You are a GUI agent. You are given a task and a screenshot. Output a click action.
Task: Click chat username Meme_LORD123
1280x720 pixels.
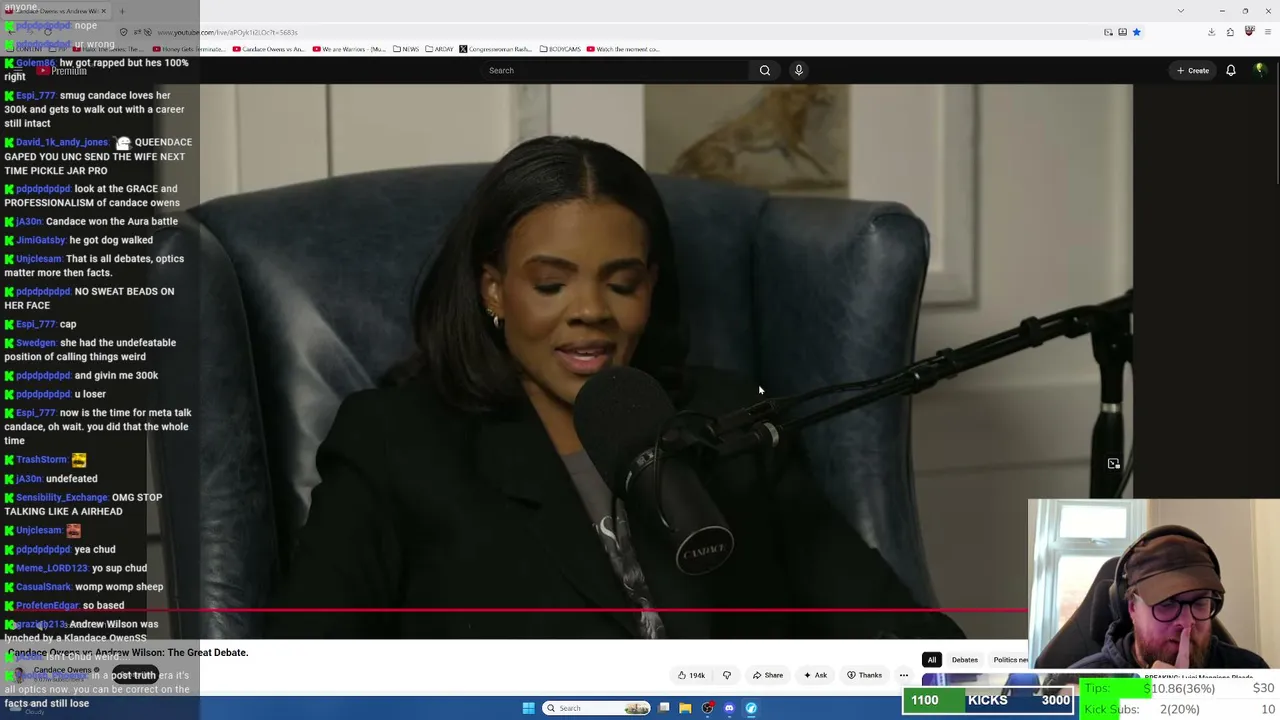(52, 568)
